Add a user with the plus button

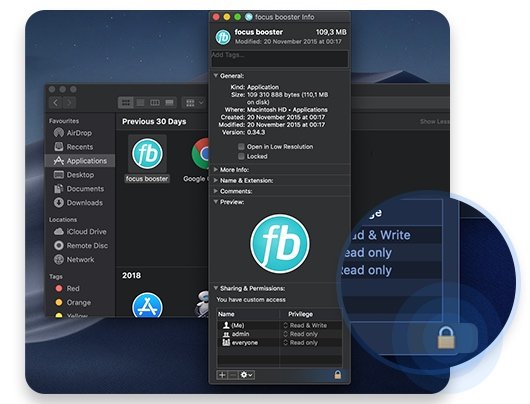point(222,375)
